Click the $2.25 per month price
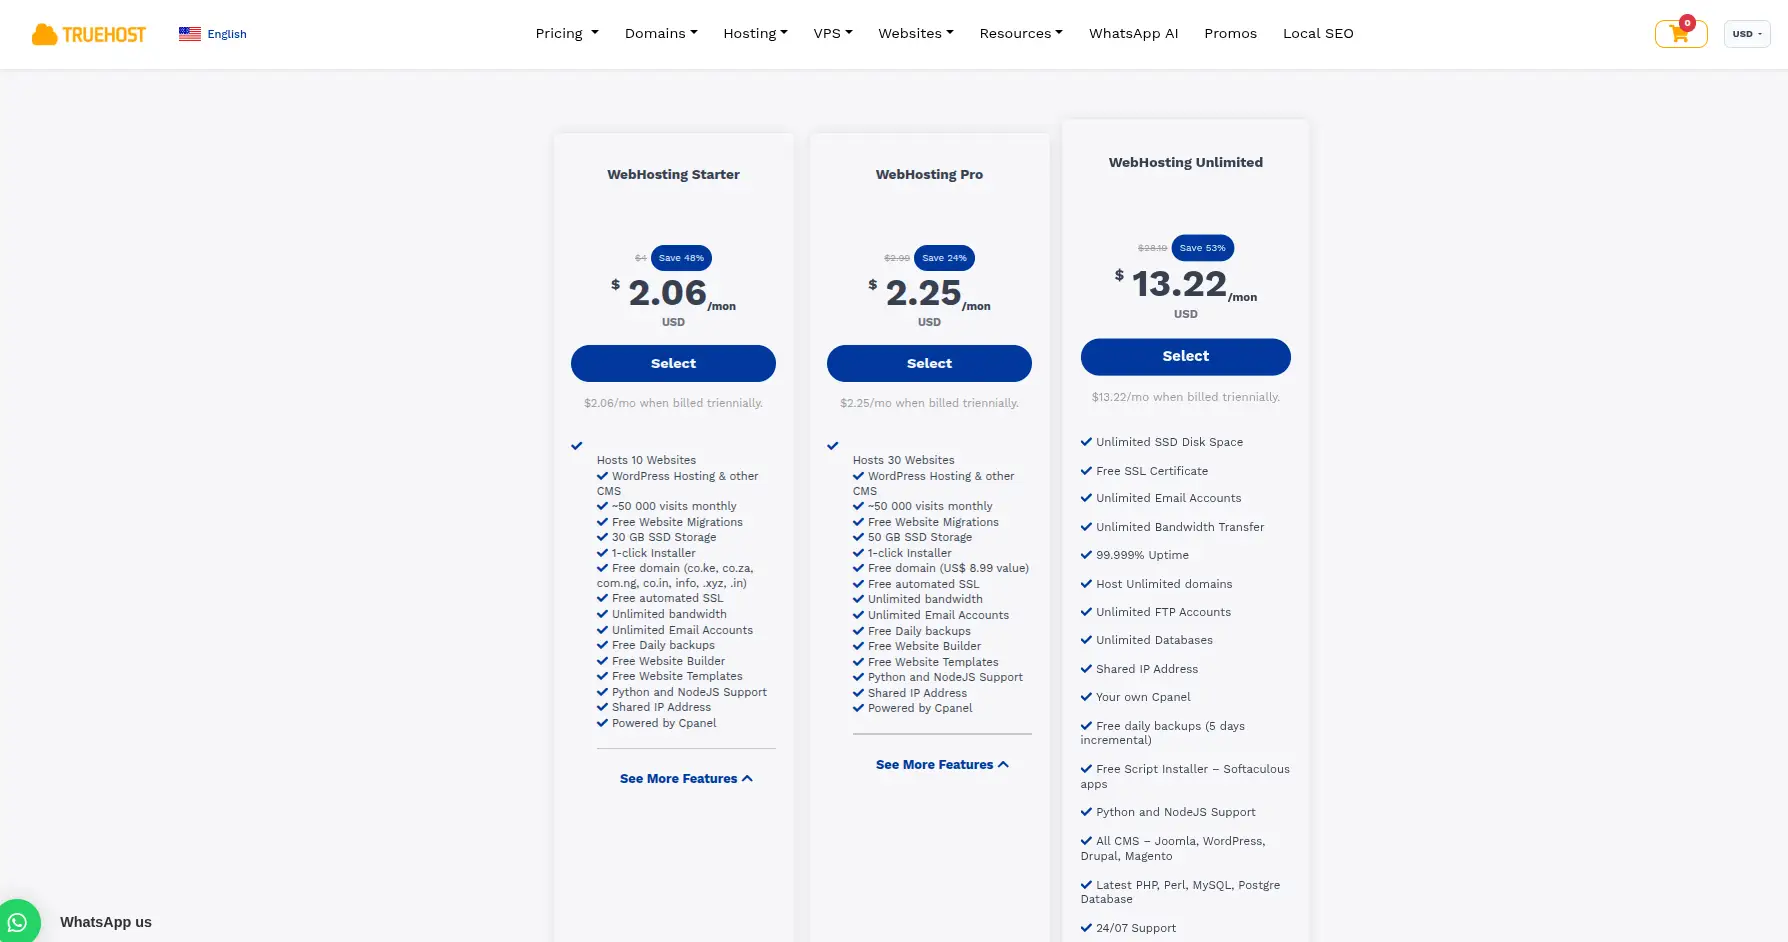Viewport: 1788px width, 942px height. pos(929,292)
